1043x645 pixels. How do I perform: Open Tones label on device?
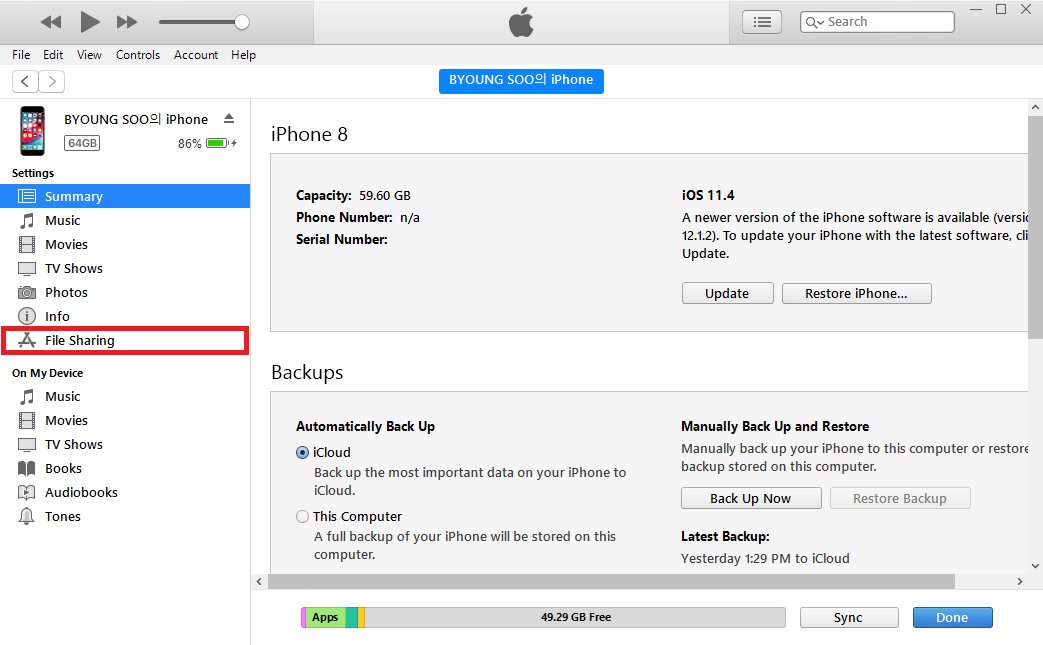tap(63, 516)
